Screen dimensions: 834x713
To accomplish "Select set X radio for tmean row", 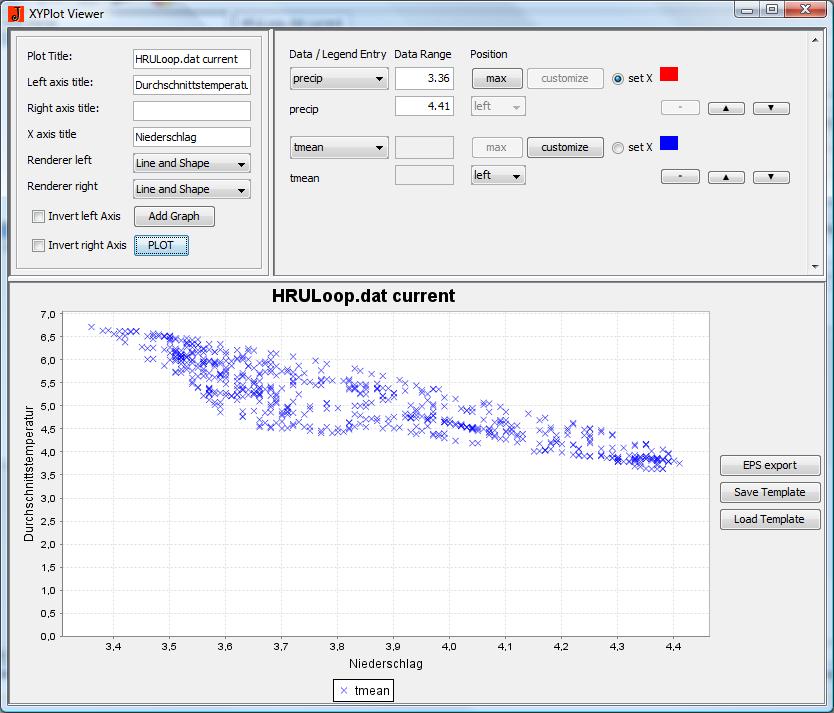I will 617,148.
